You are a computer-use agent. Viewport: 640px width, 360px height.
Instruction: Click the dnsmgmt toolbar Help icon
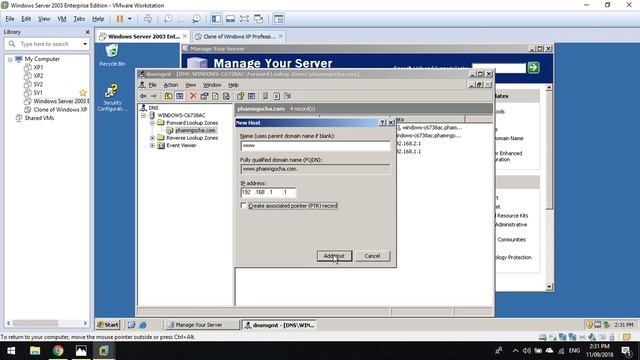tap(240, 96)
